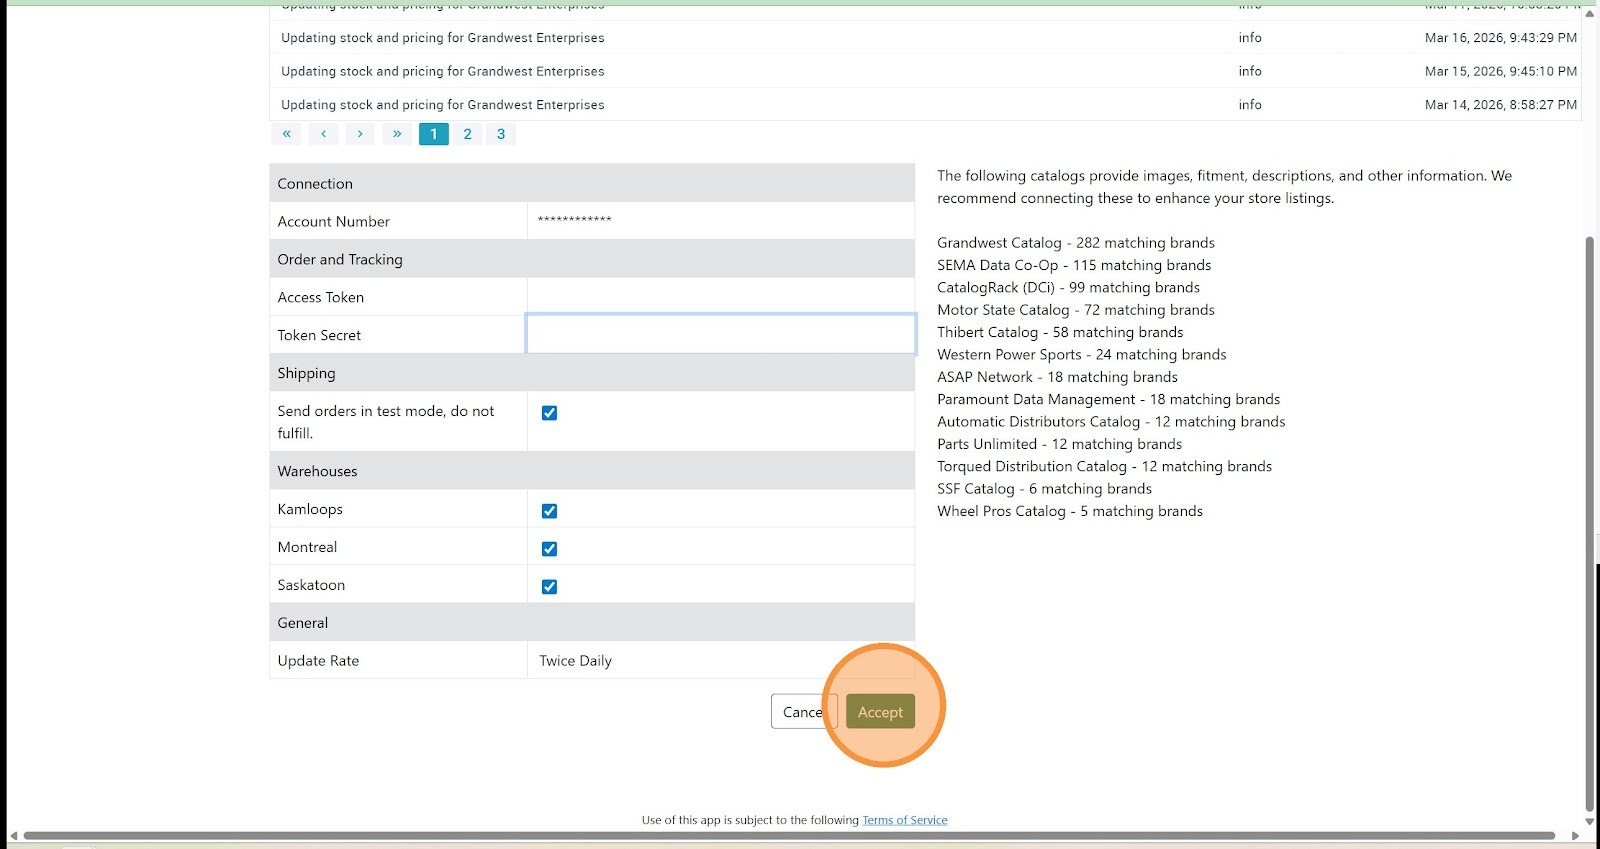The height and width of the screenshot is (849, 1600).
Task: Select log page 2
Action: click(467, 134)
